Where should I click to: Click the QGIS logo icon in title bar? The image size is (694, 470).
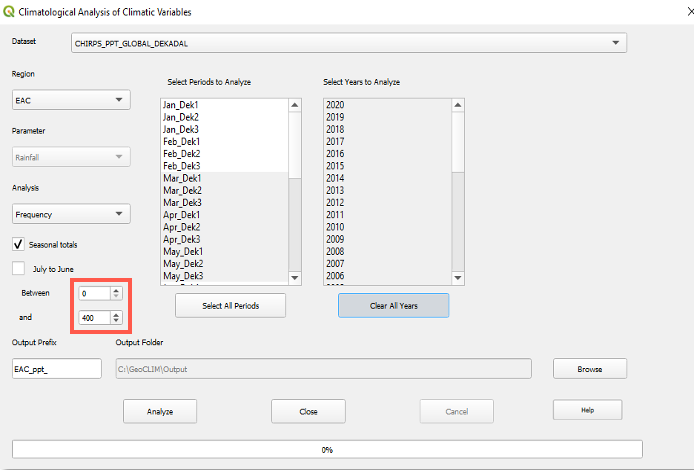[x=10, y=12]
